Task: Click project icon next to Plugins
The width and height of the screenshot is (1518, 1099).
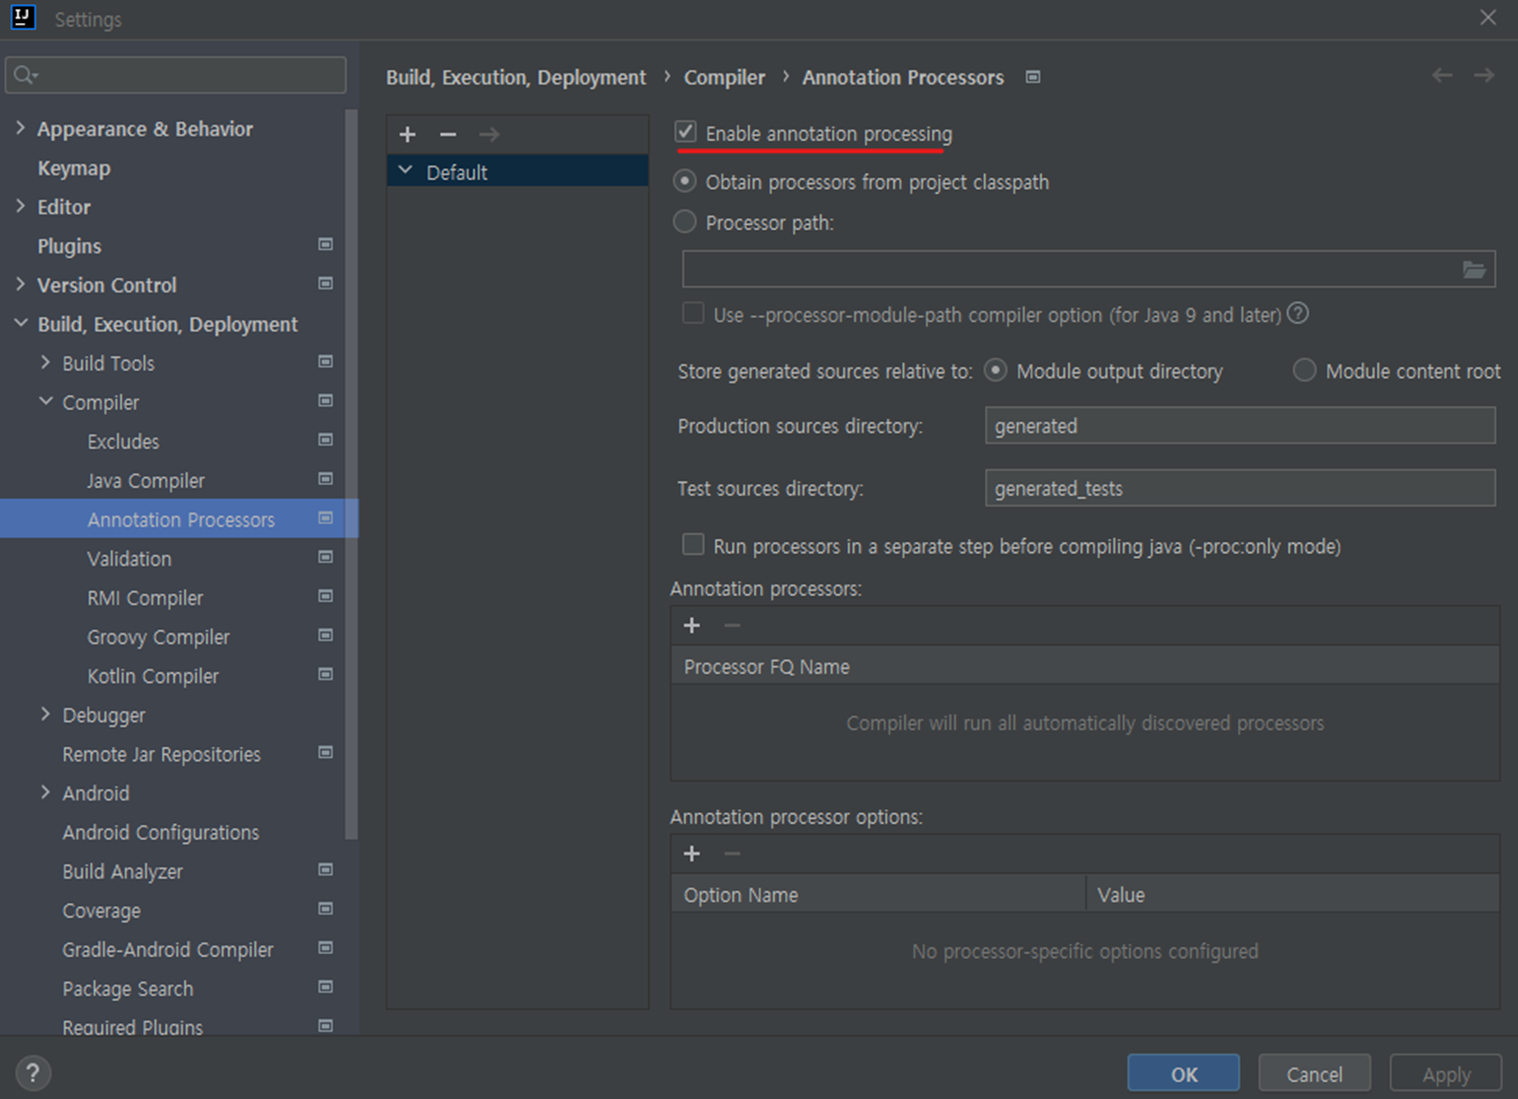Action: 325,245
